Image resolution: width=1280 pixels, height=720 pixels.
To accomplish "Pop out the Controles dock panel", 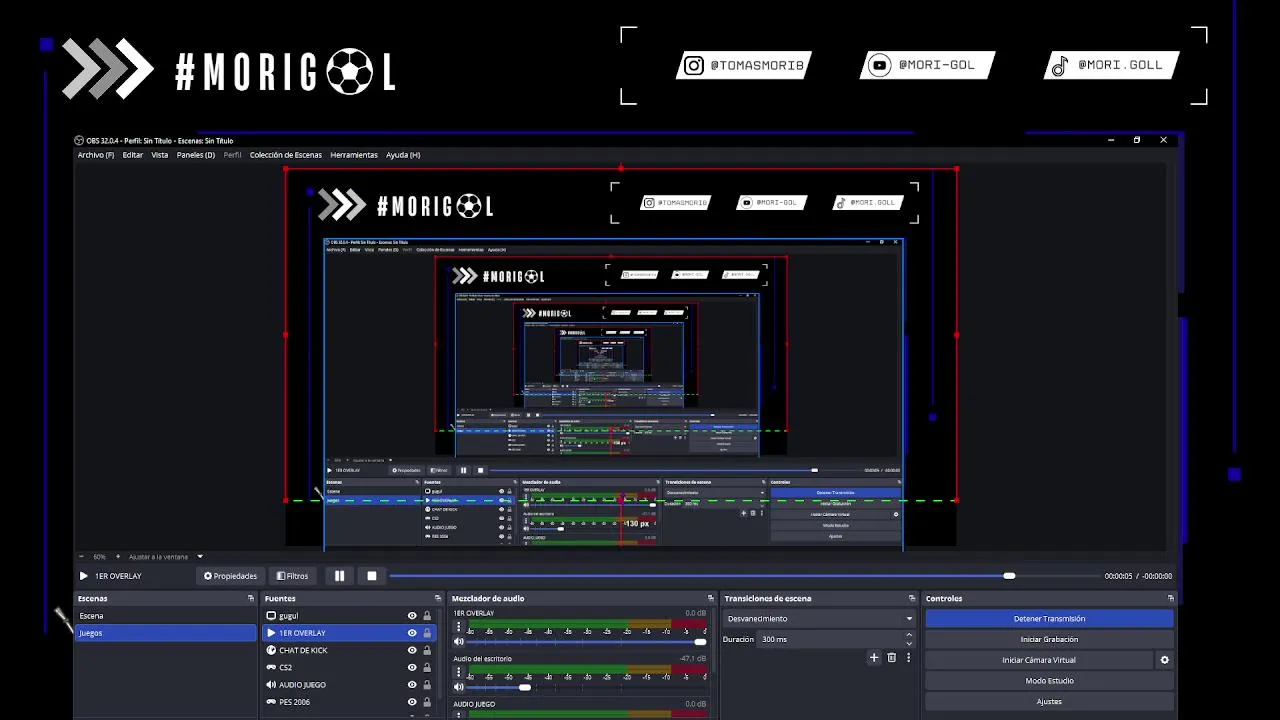I will (1171, 598).
